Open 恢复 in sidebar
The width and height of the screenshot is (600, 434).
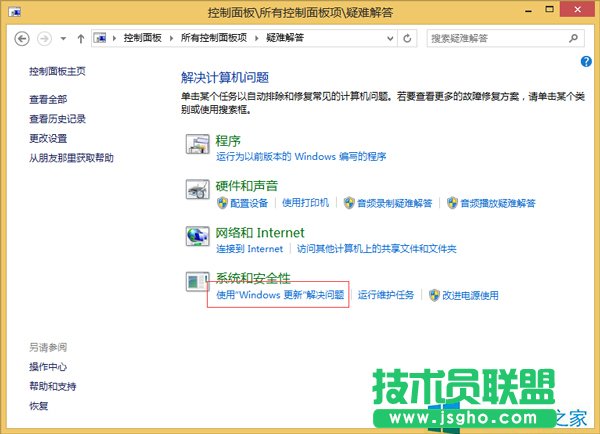coord(39,406)
